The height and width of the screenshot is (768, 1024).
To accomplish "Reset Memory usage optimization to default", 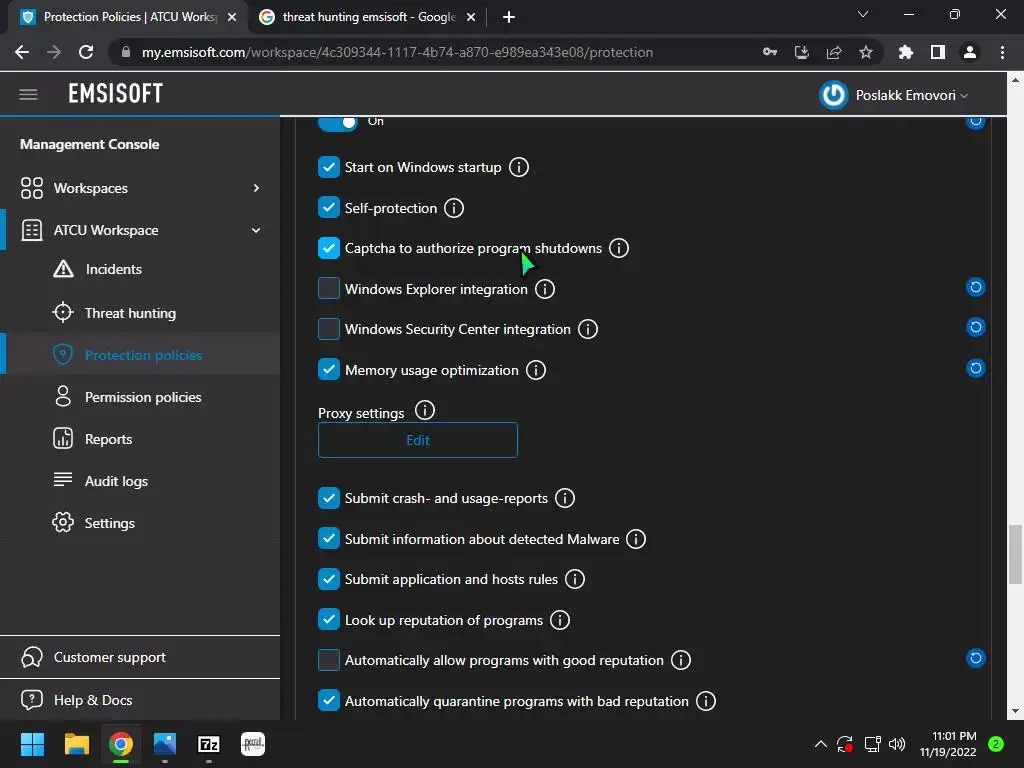I will point(975,368).
